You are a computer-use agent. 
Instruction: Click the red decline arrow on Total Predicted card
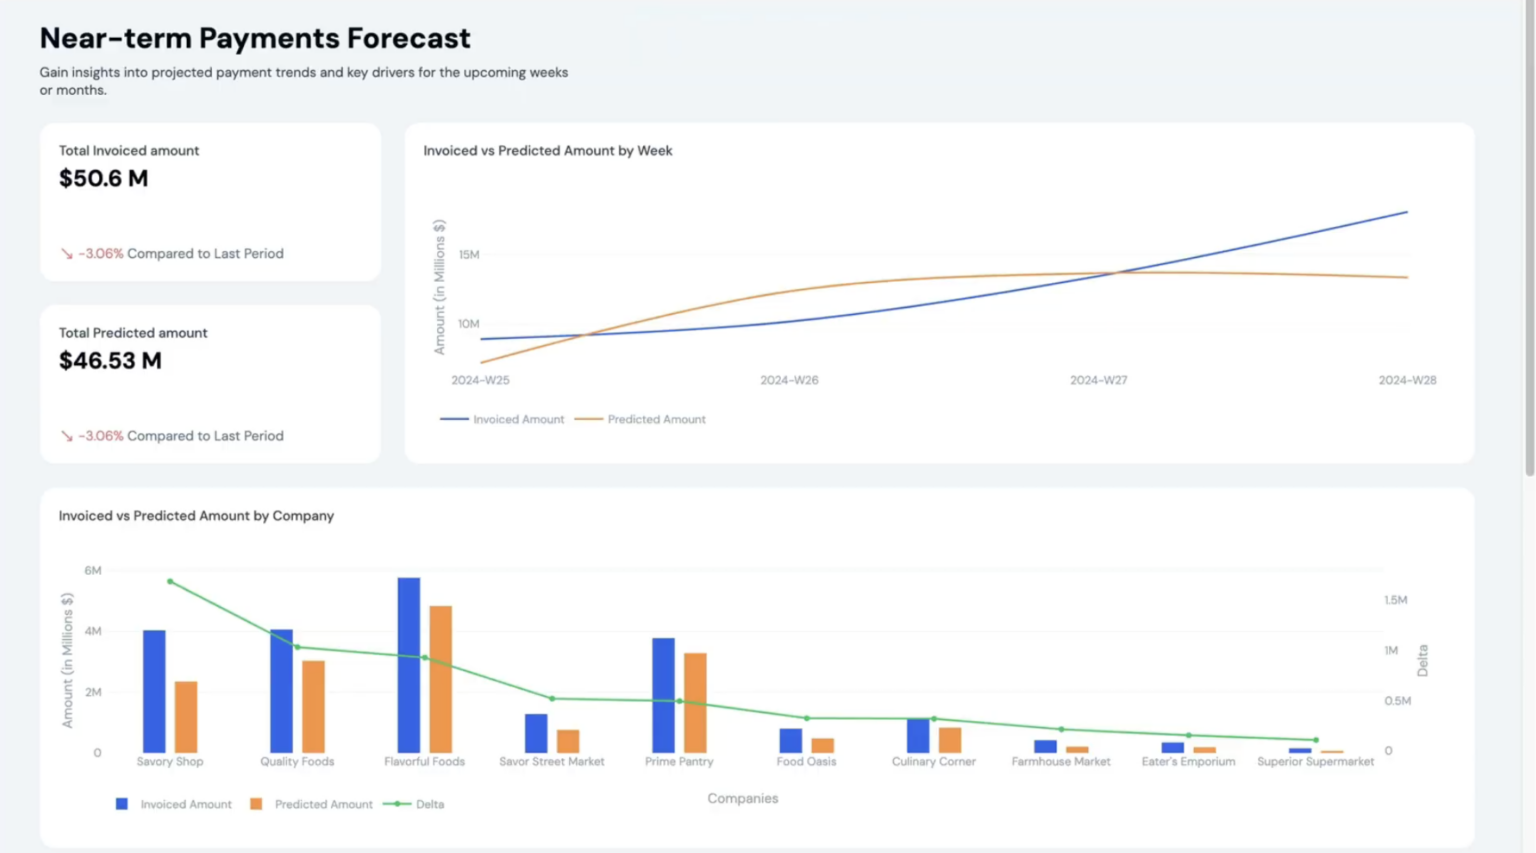click(x=66, y=436)
